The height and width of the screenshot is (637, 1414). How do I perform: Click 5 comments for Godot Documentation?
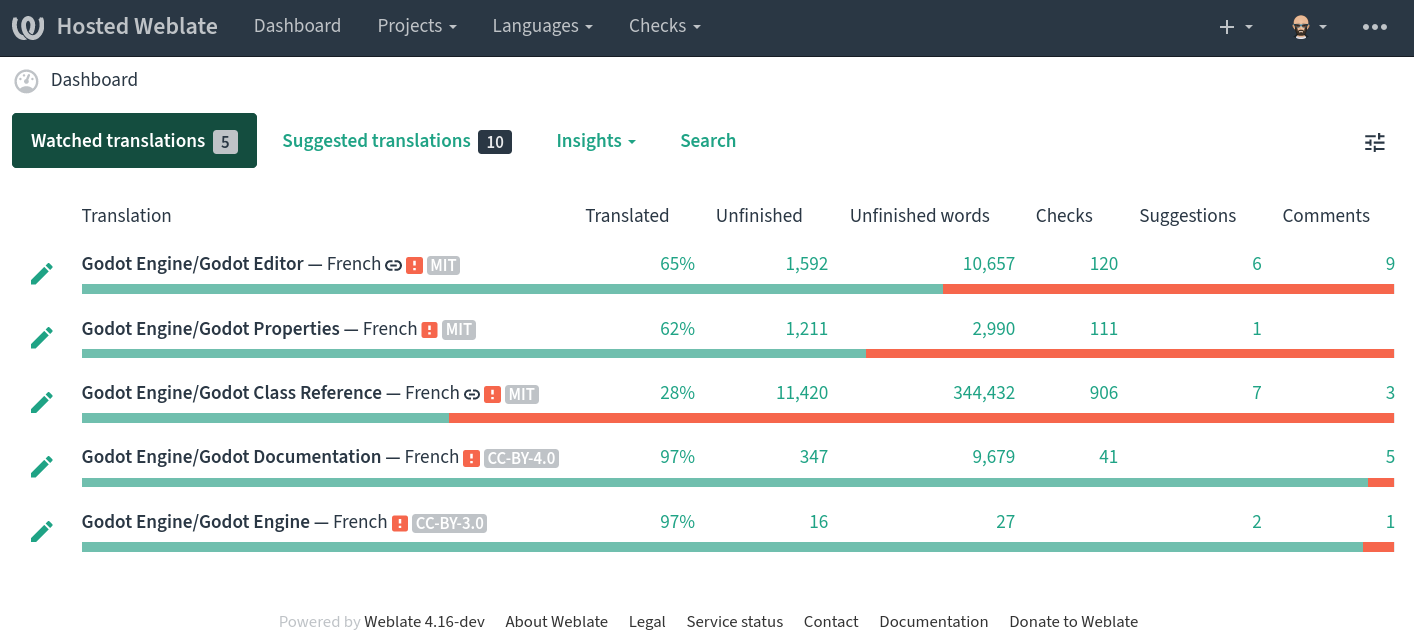click(1390, 457)
